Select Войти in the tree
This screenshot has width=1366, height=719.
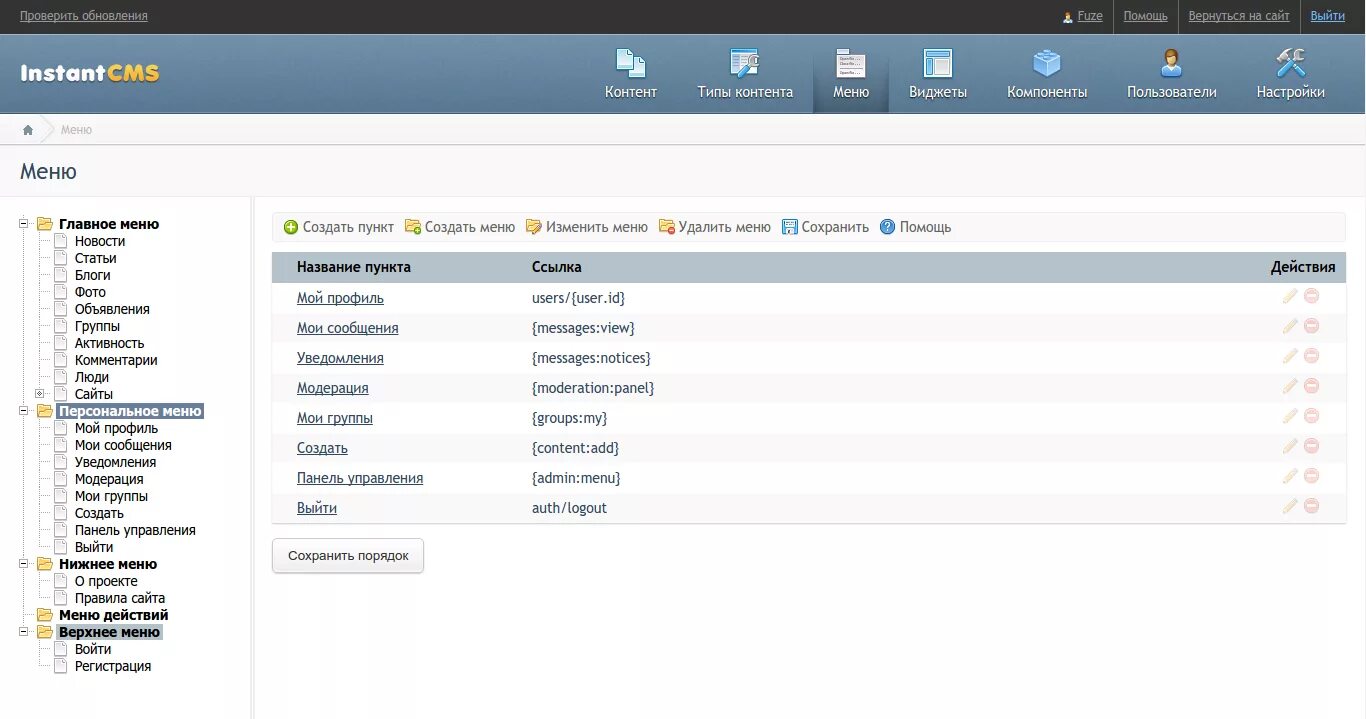click(x=93, y=649)
